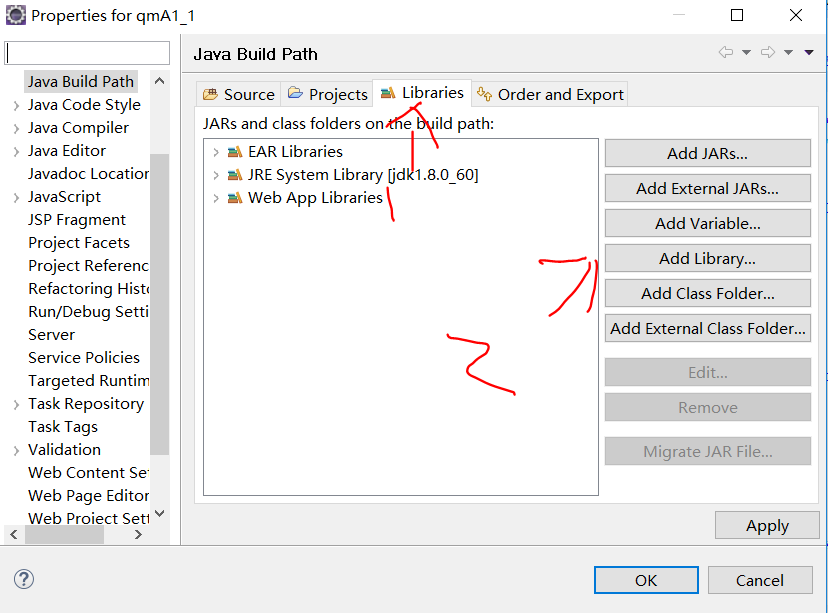Click the Cancel button

(760, 580)
